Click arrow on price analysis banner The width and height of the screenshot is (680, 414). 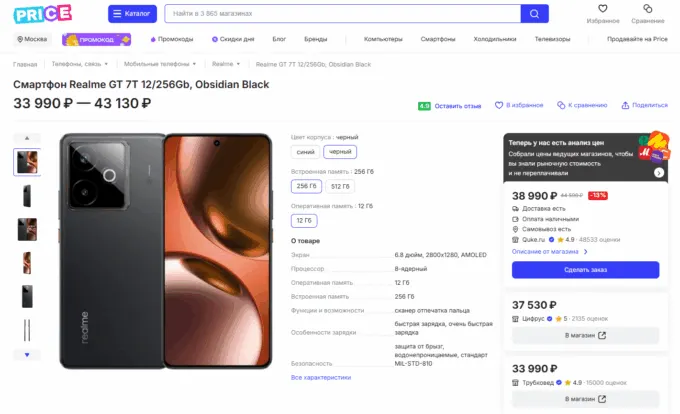pyautogui.click(x=659, y=173)
